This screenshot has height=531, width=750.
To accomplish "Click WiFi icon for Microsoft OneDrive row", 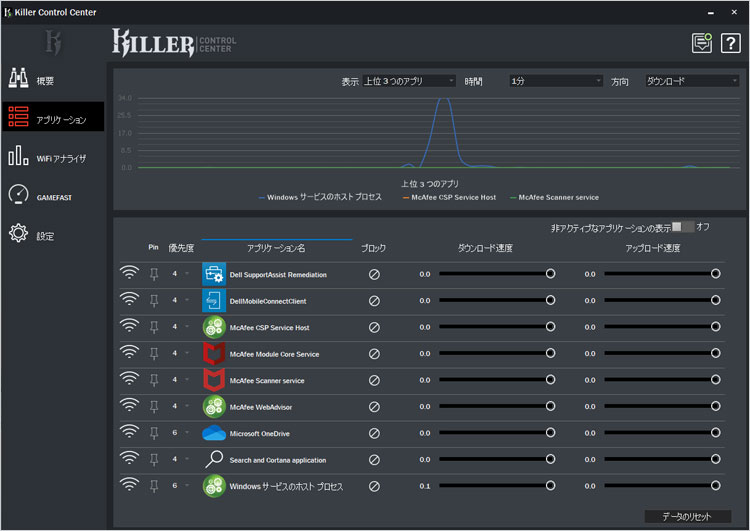I will pos(129,431).
